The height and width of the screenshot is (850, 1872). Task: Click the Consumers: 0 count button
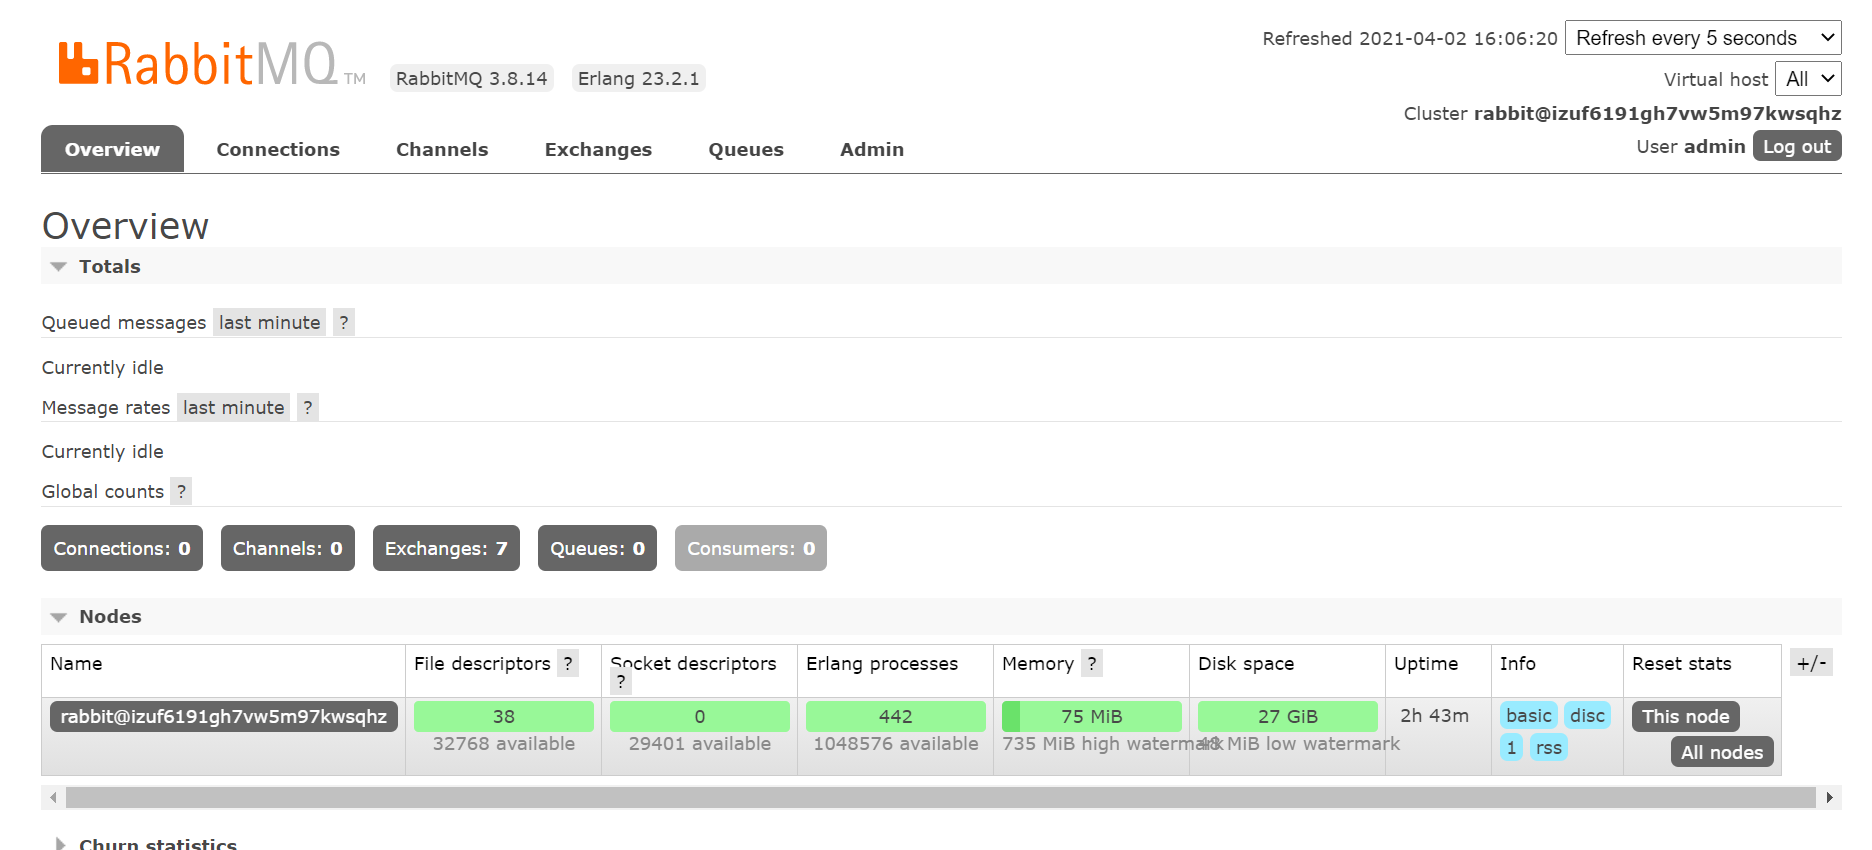[x=751, y=548]
